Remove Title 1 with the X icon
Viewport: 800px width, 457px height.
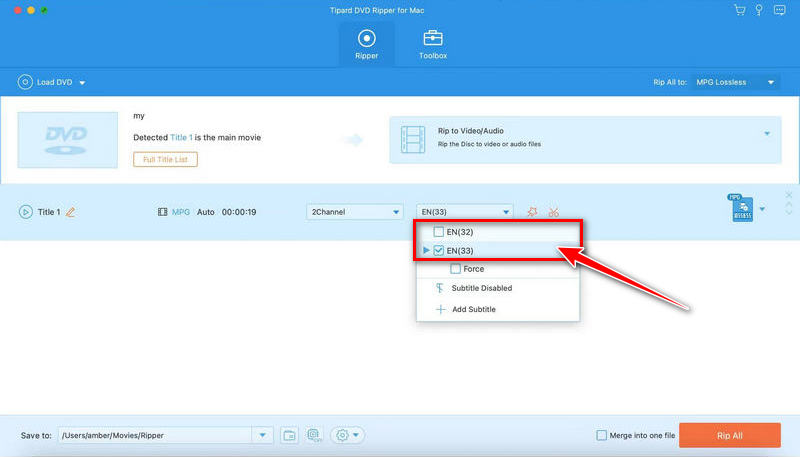[789, 195]
